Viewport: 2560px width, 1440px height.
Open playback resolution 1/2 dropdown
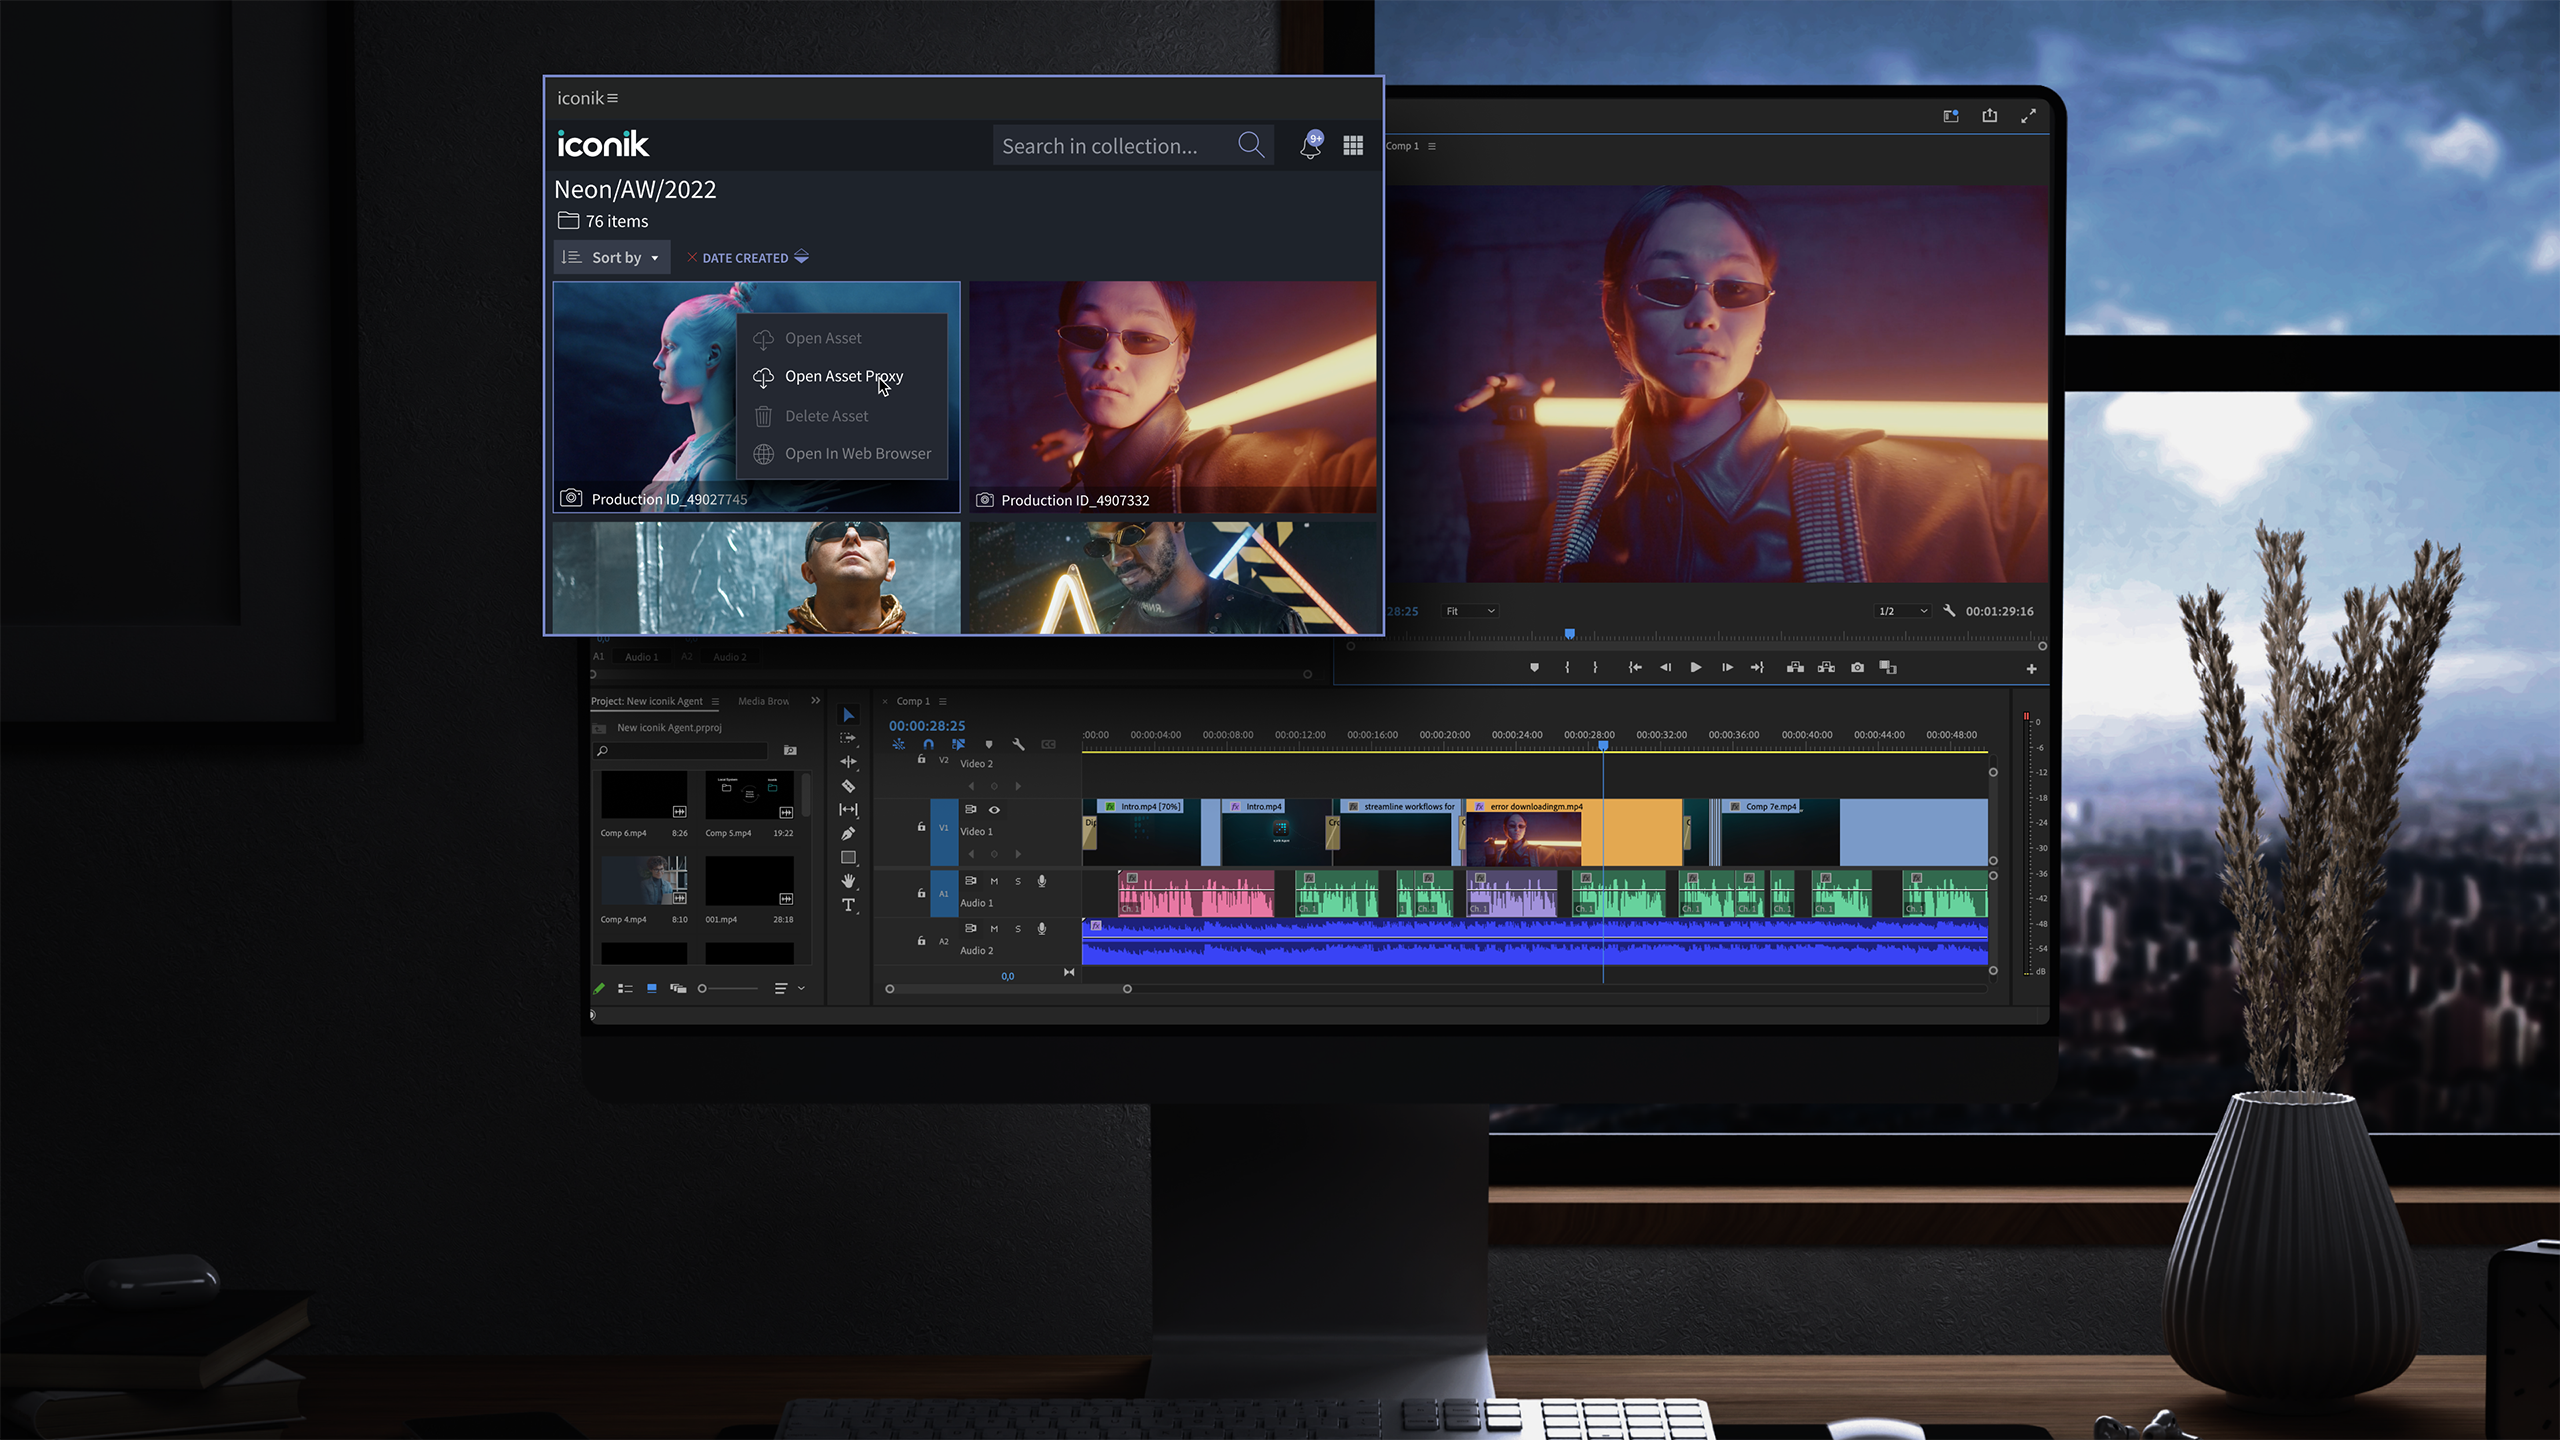pyautogui.click(x=1902, y=611)
